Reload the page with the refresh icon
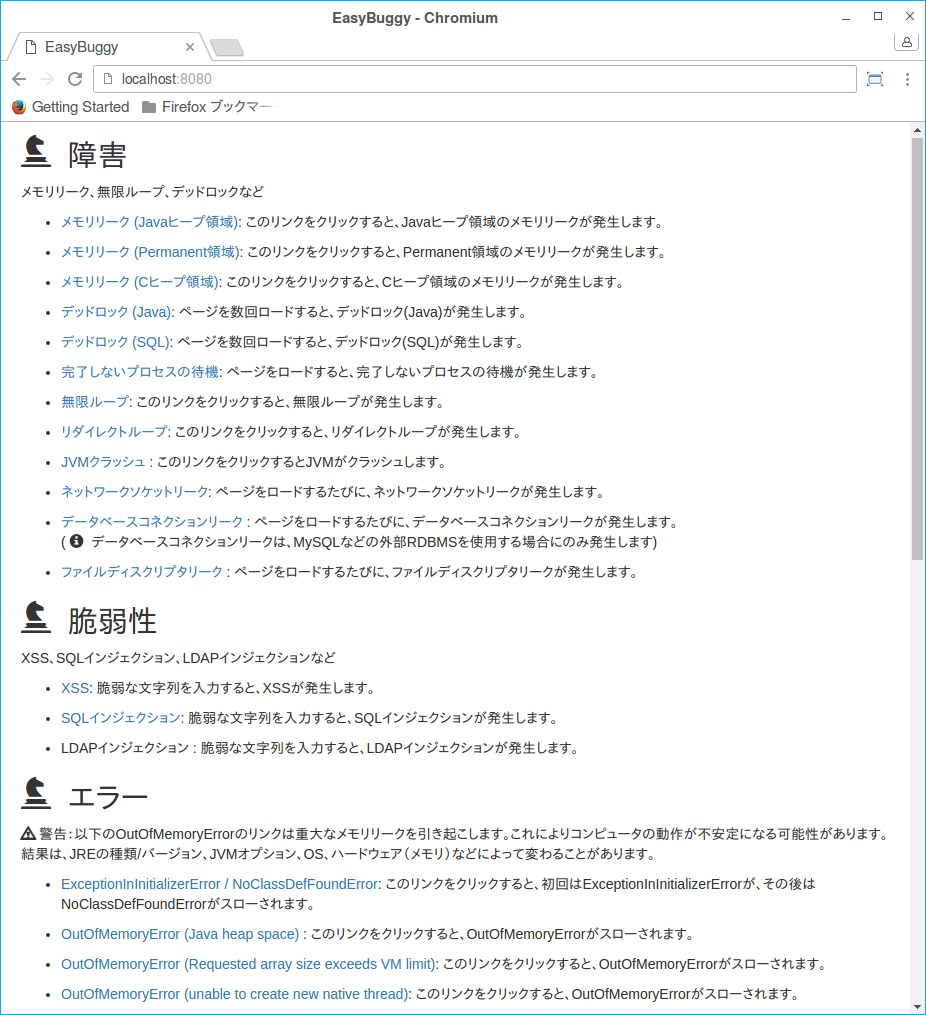926x1015 pixels. pyautogui.click(x=75, y=79)
